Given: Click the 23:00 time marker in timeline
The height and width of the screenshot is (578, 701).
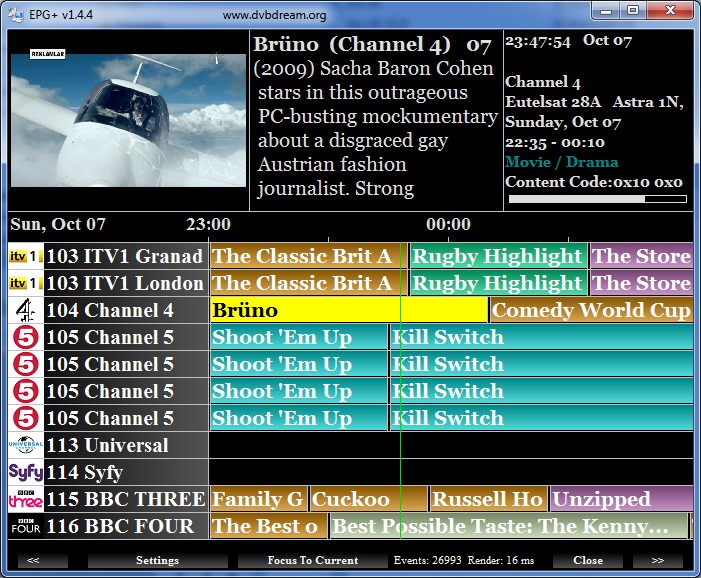Looking at the screenshot, I should [x=208, y=224].
